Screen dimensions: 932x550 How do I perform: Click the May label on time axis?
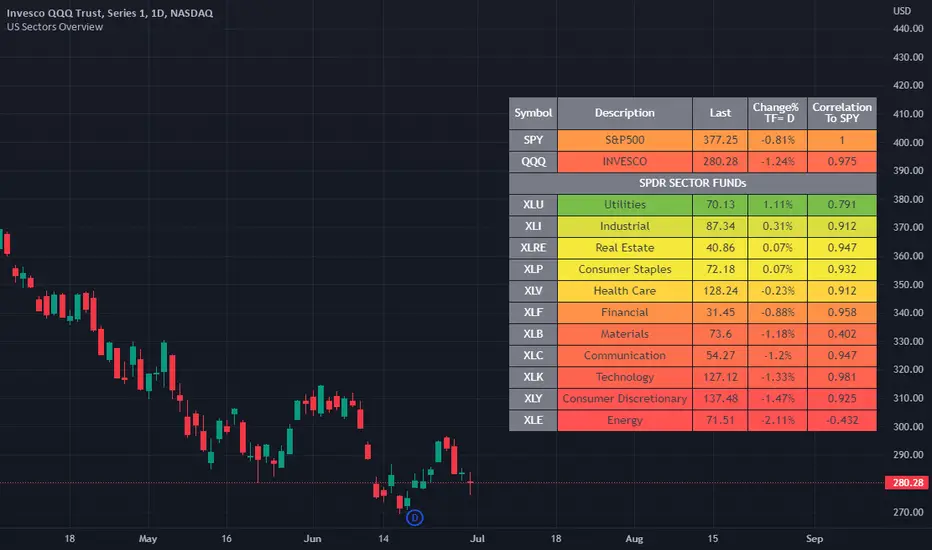[148, 539]
